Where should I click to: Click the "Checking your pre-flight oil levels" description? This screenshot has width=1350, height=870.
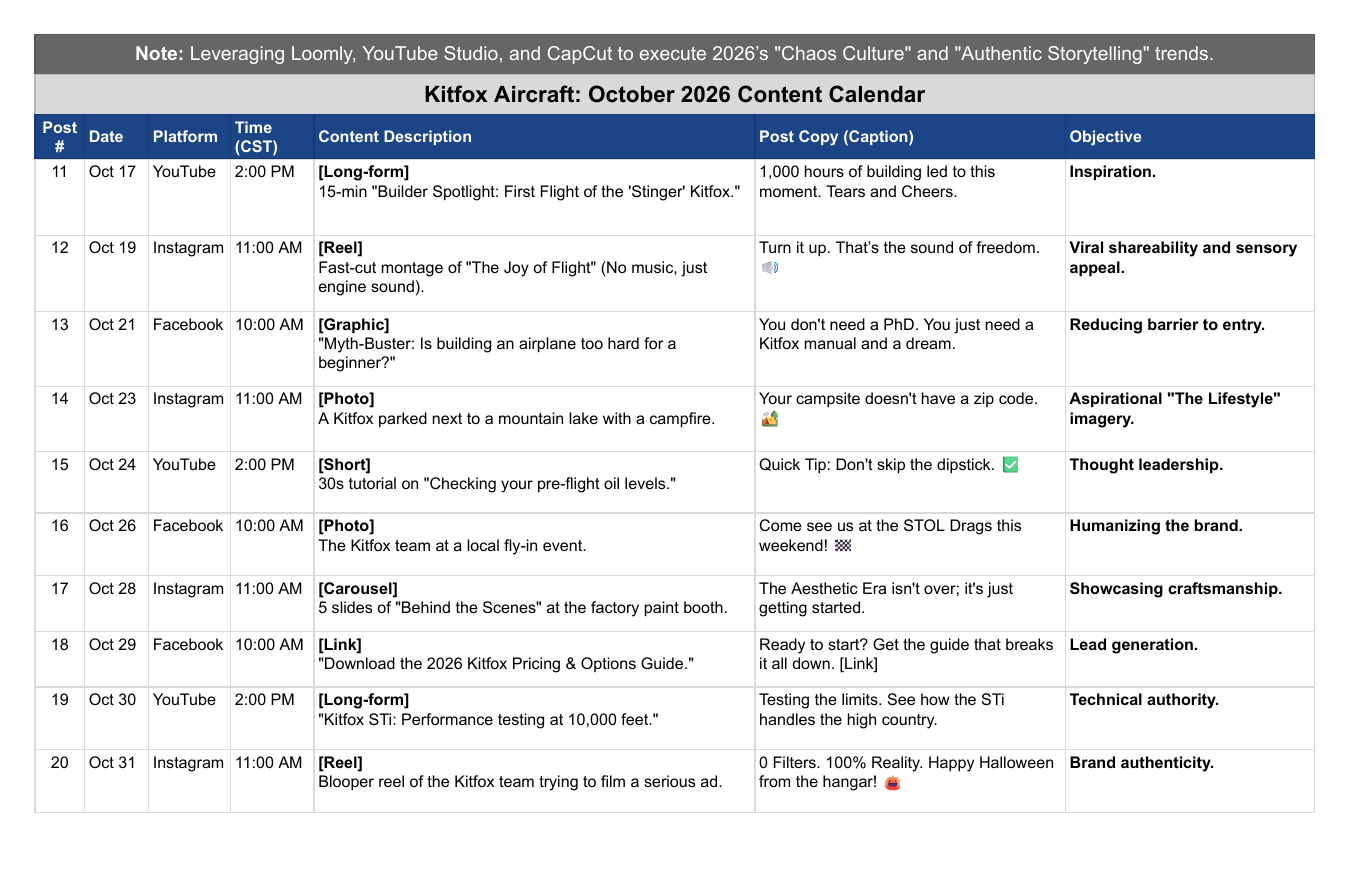(534, 482)
